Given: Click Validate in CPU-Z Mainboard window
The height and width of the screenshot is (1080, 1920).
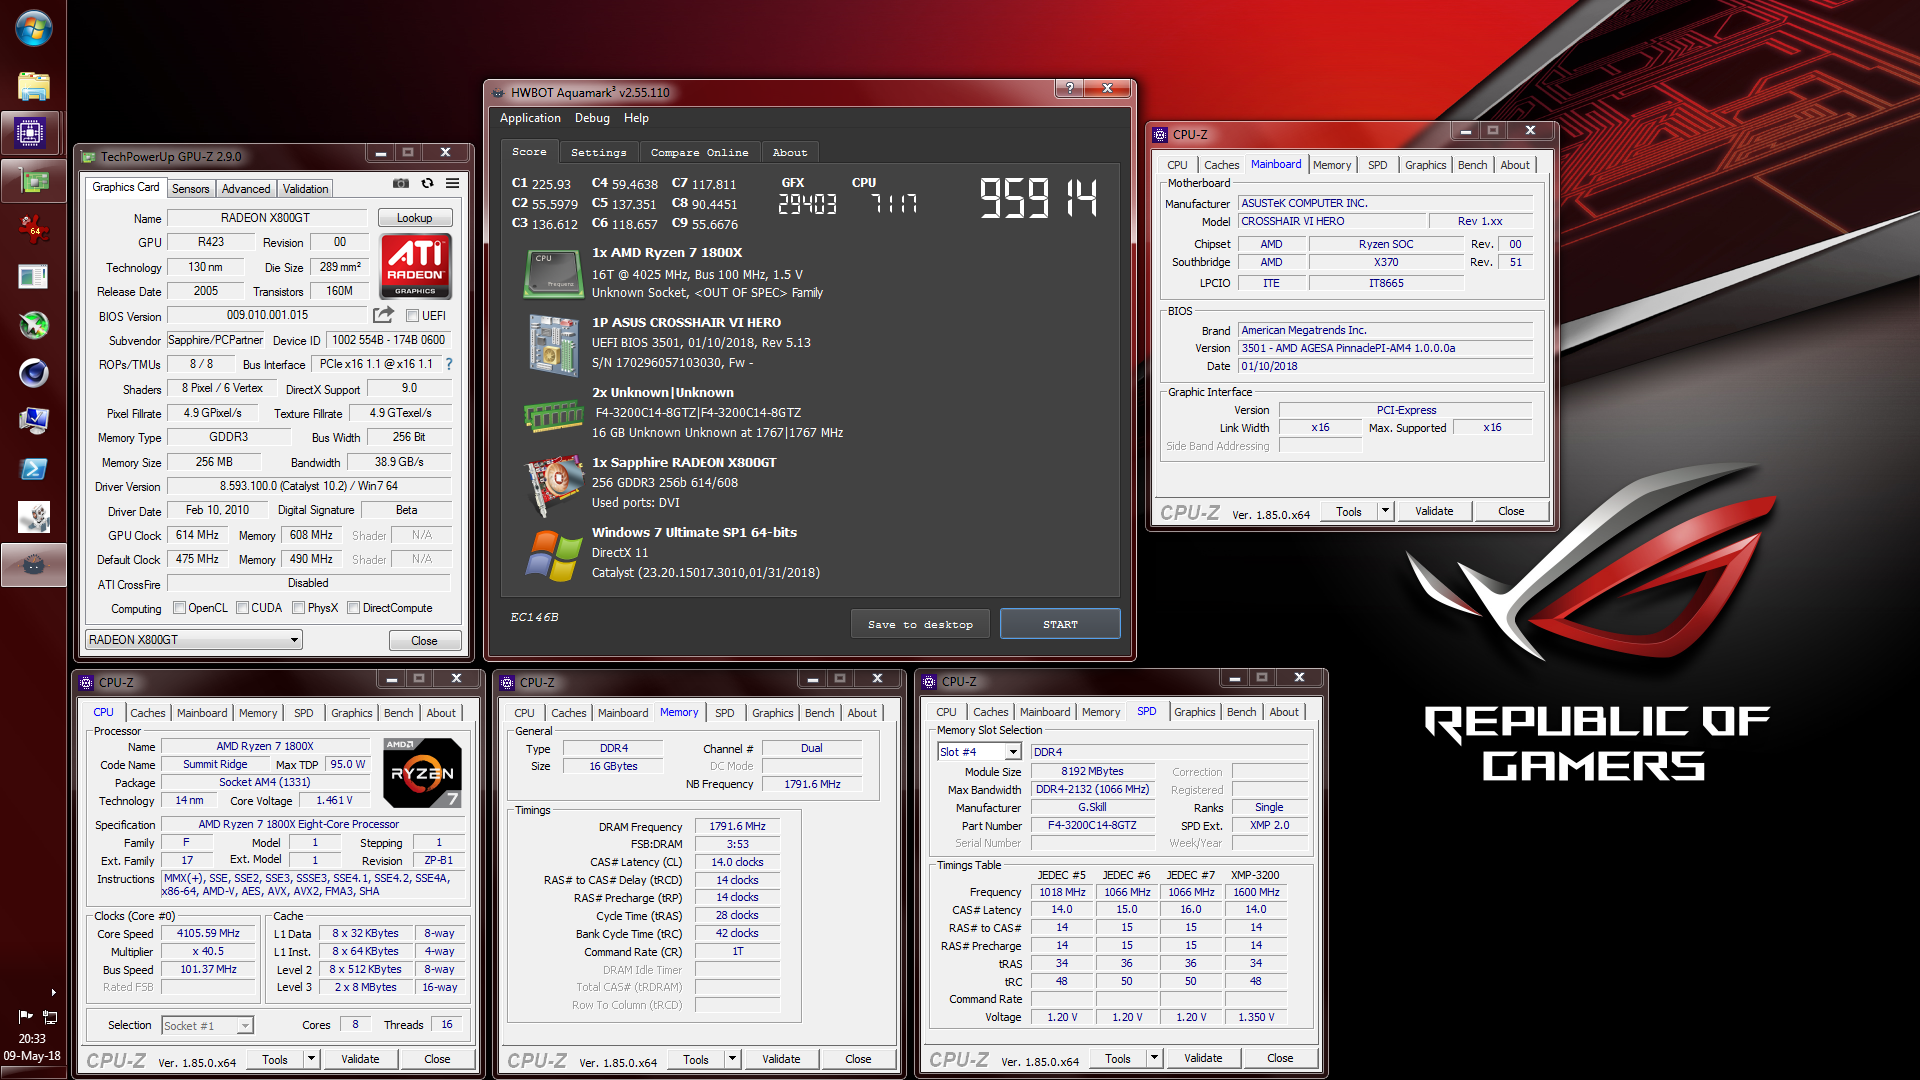Looking at the screenshot, I should (x=1434, y=511).
